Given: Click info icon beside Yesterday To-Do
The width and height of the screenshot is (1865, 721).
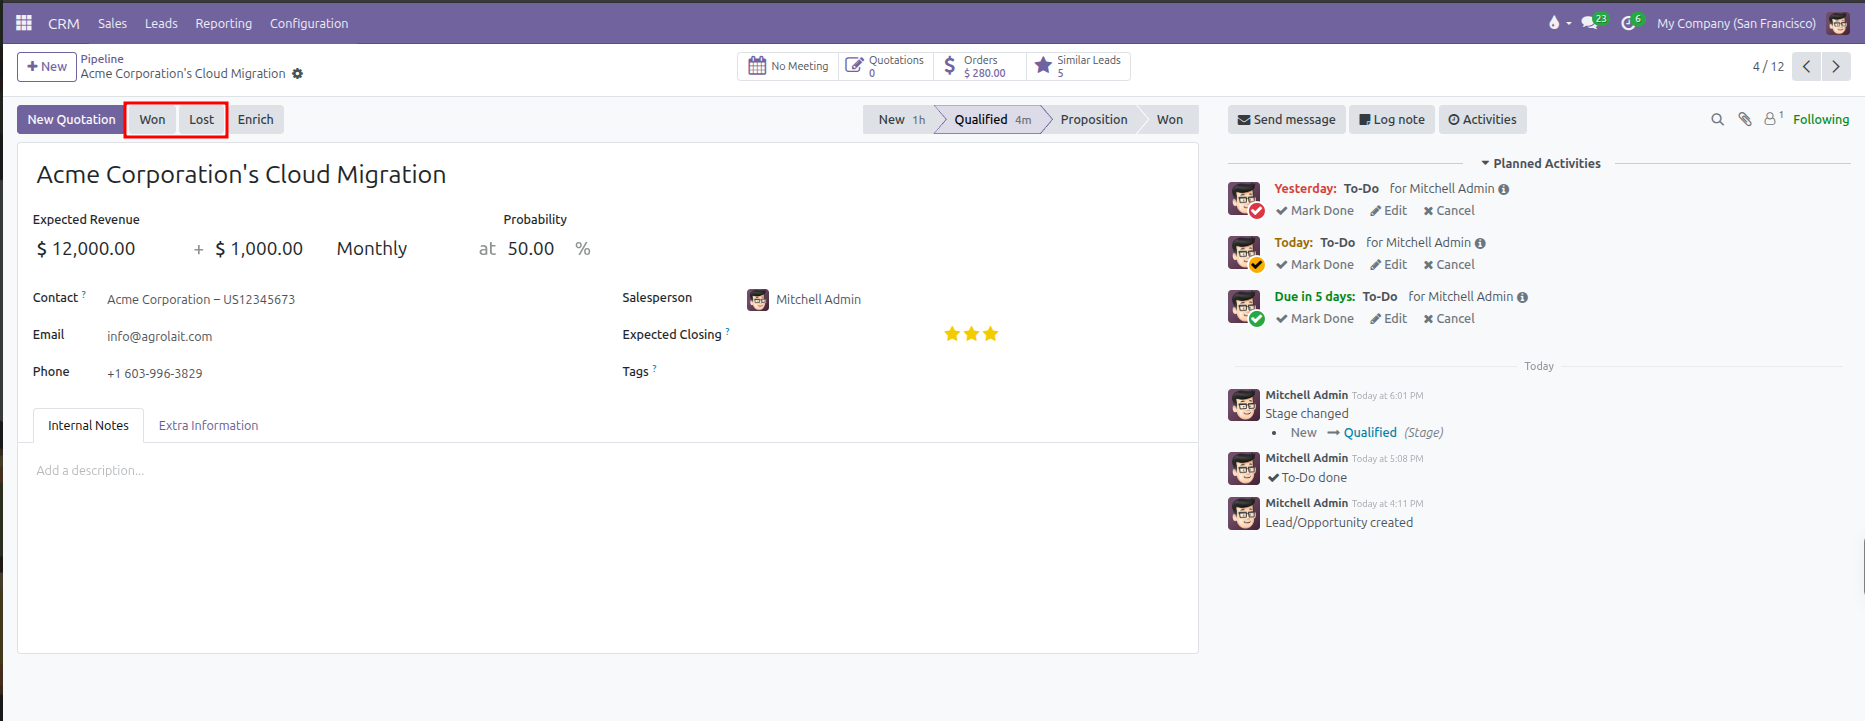Looking at the screenshot, I should tap(1504, 189).
